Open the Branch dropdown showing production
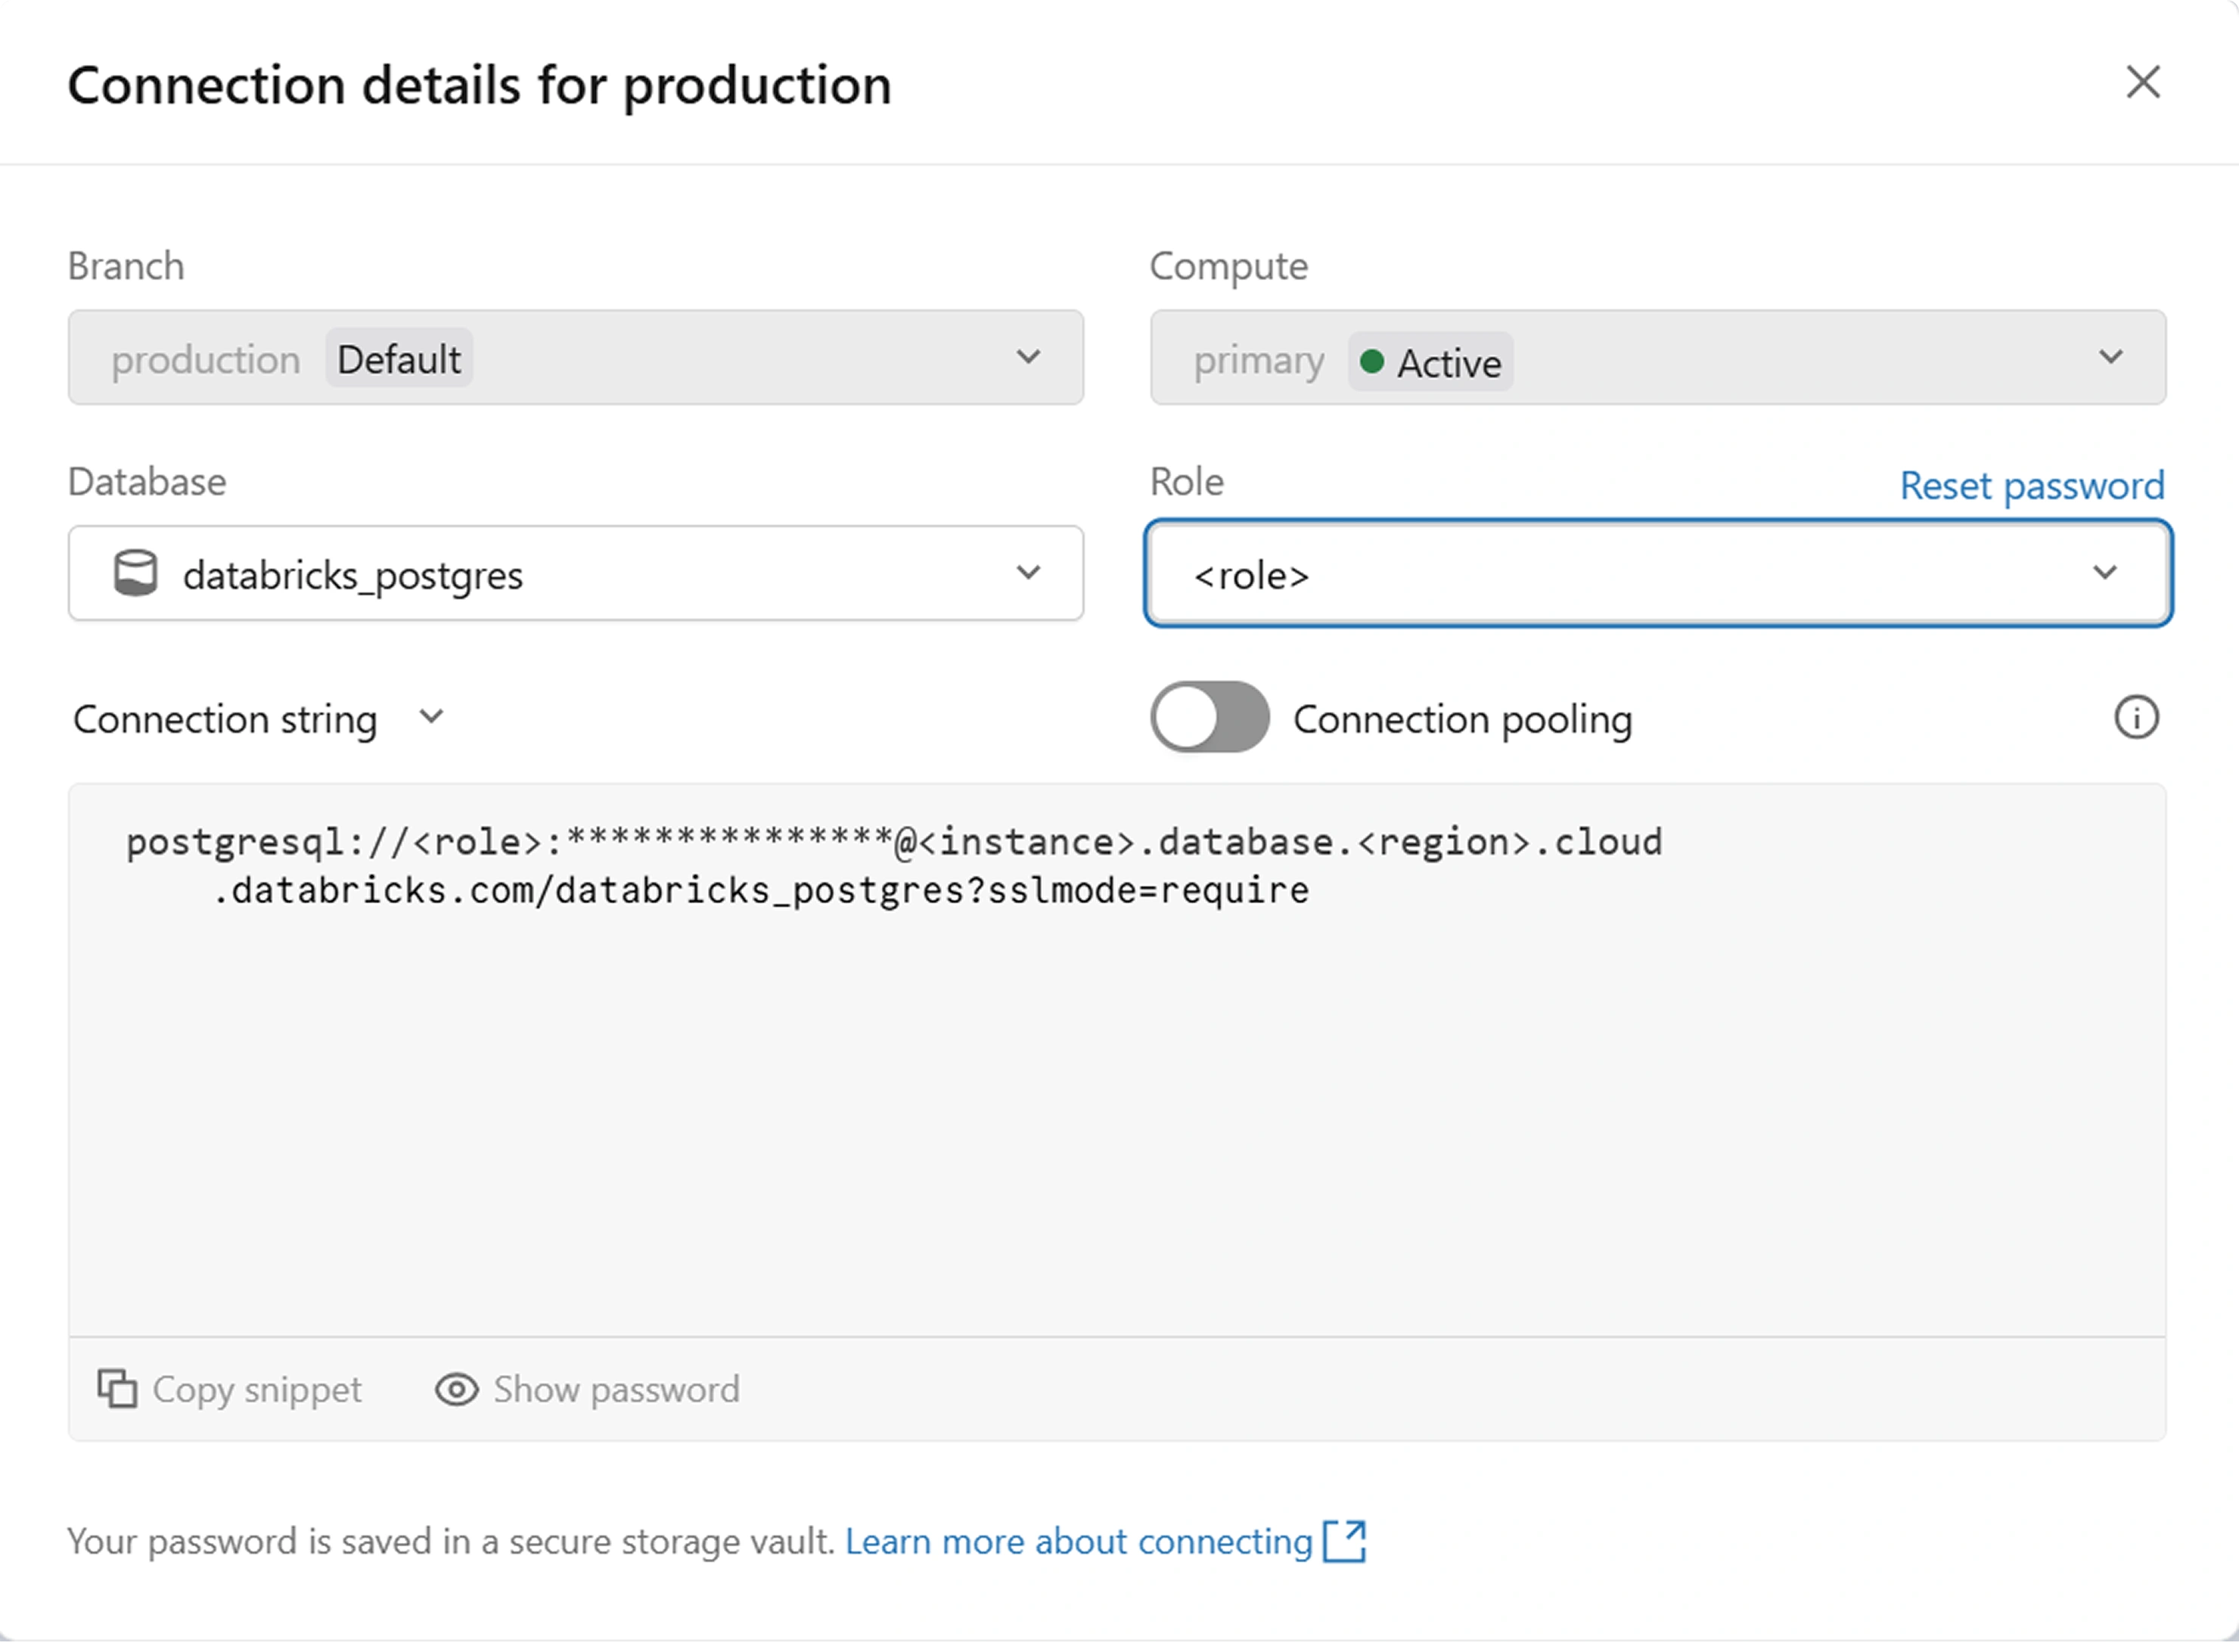 (576, 358)
